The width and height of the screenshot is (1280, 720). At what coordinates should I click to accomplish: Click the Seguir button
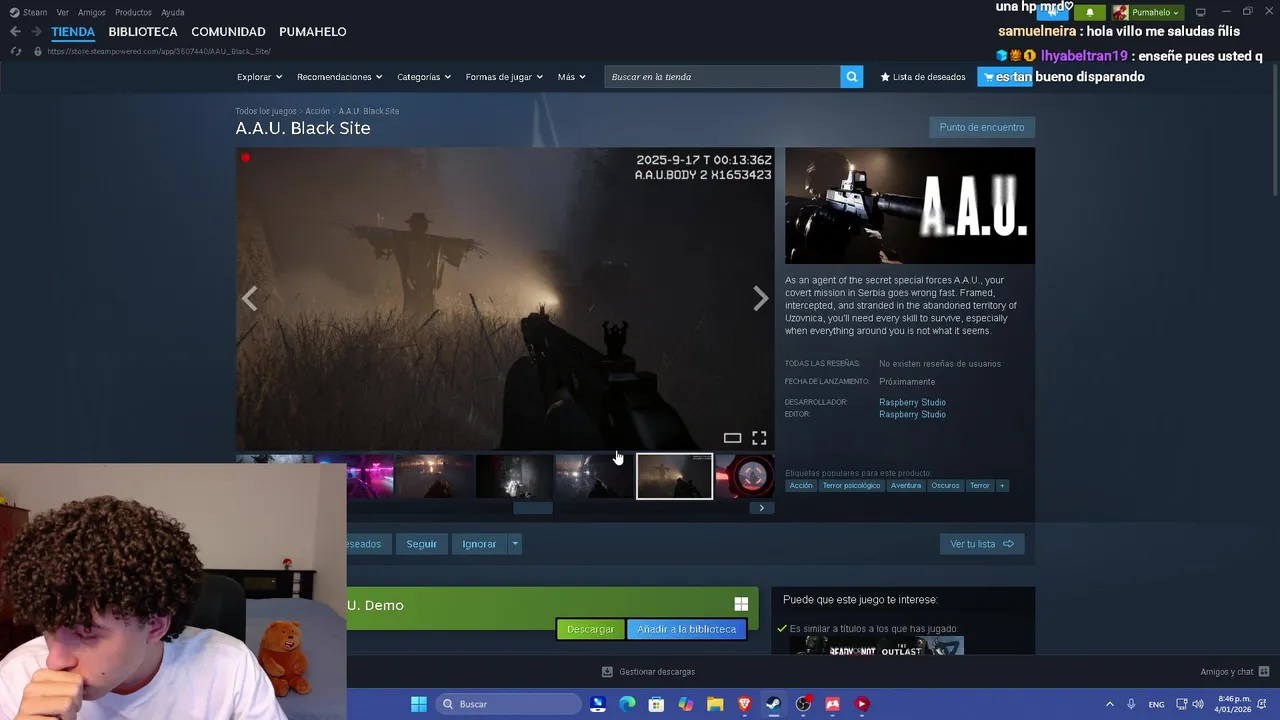(x=421, y=544)
